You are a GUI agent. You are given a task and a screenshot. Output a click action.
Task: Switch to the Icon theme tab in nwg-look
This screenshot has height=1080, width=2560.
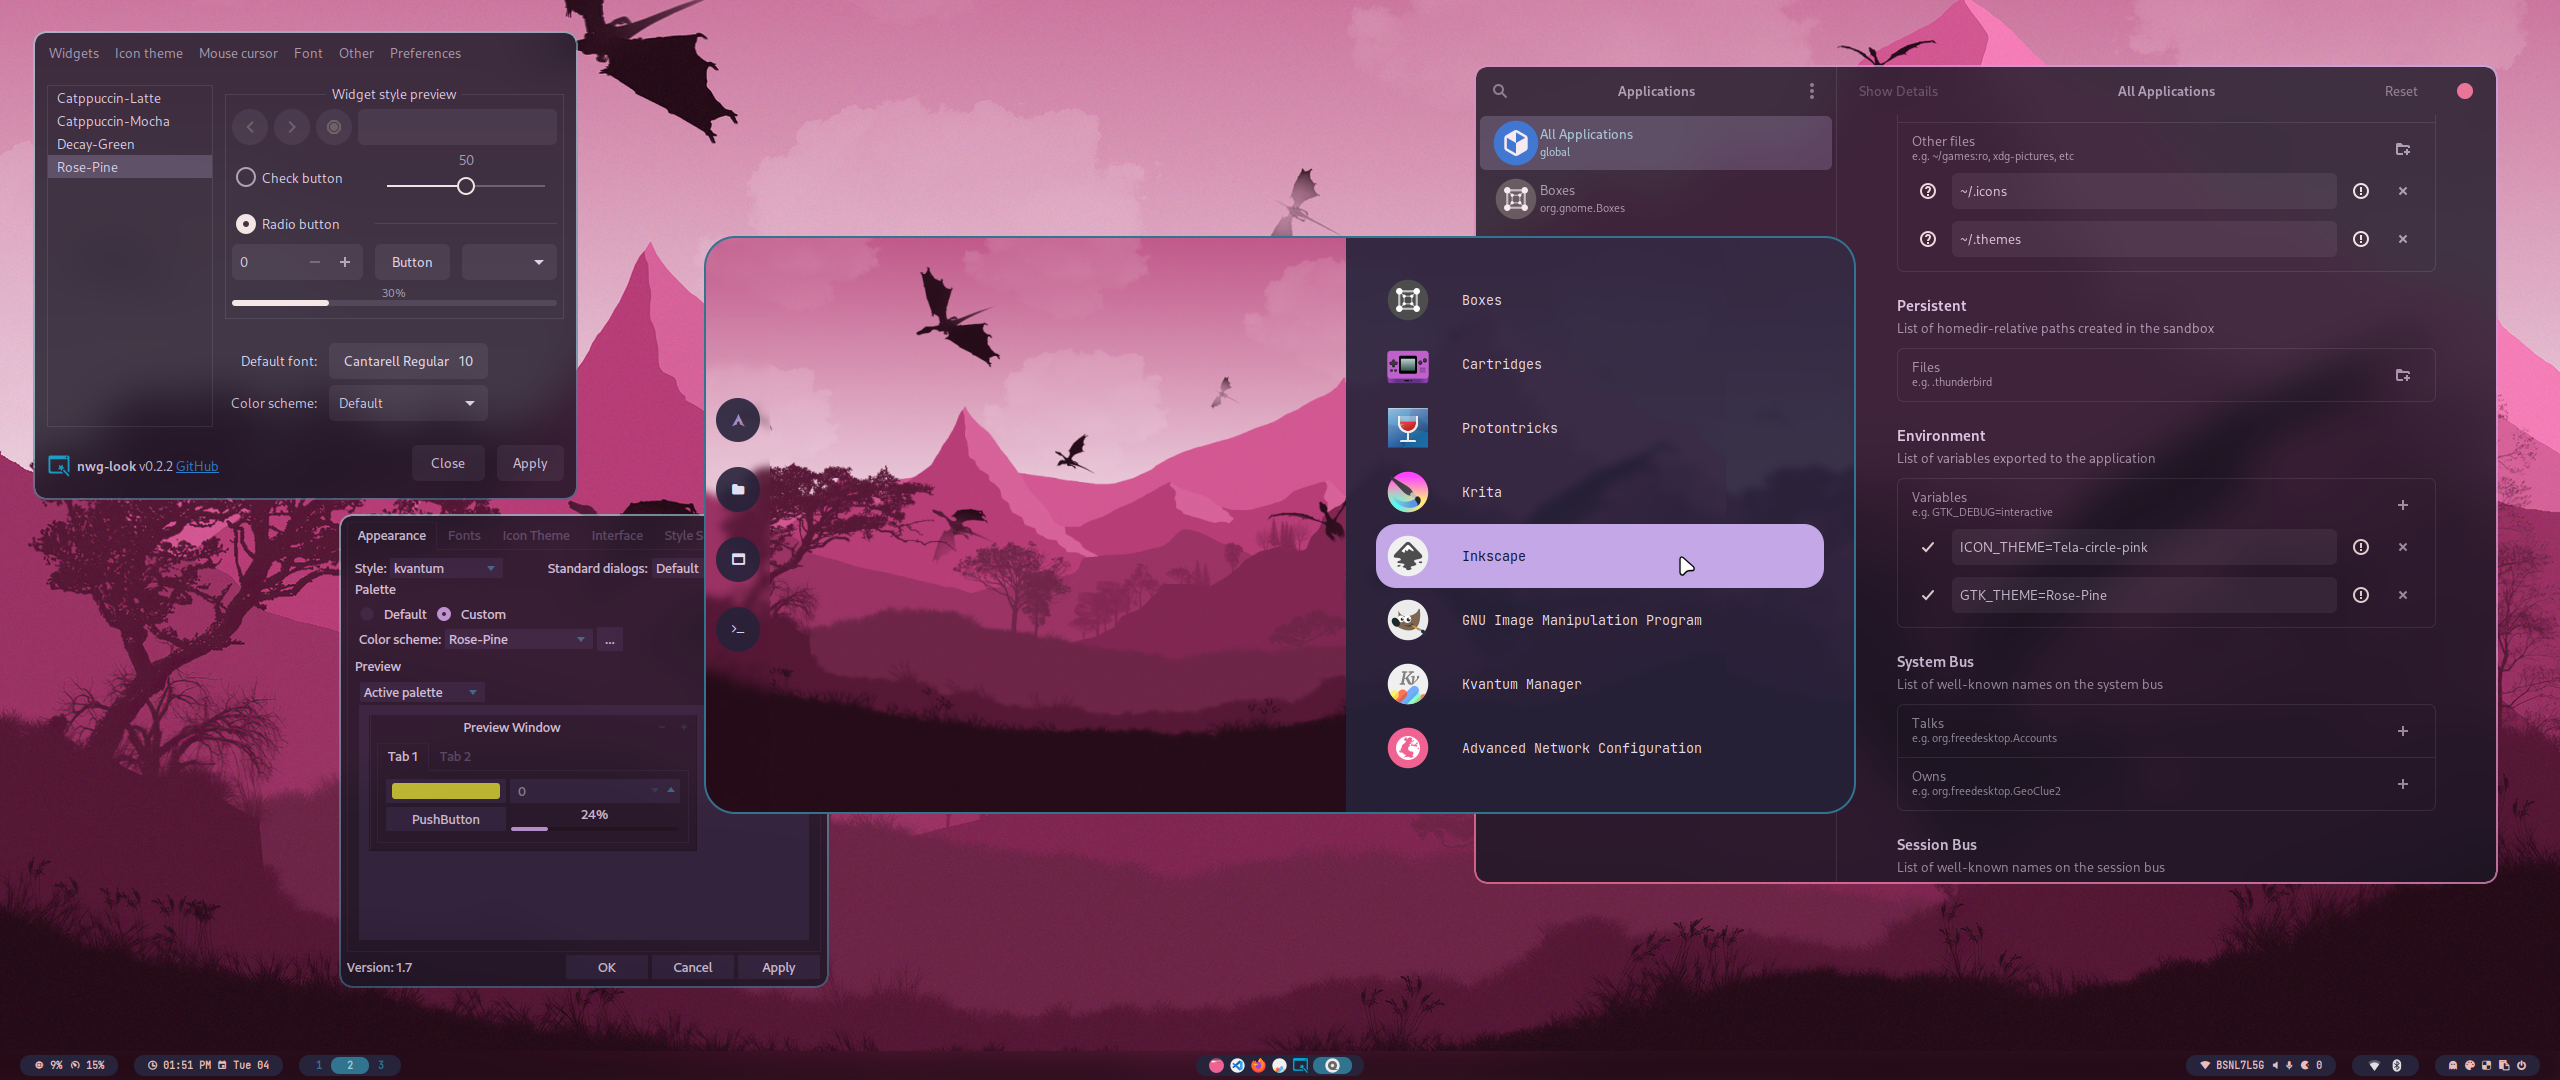(148, 53)
